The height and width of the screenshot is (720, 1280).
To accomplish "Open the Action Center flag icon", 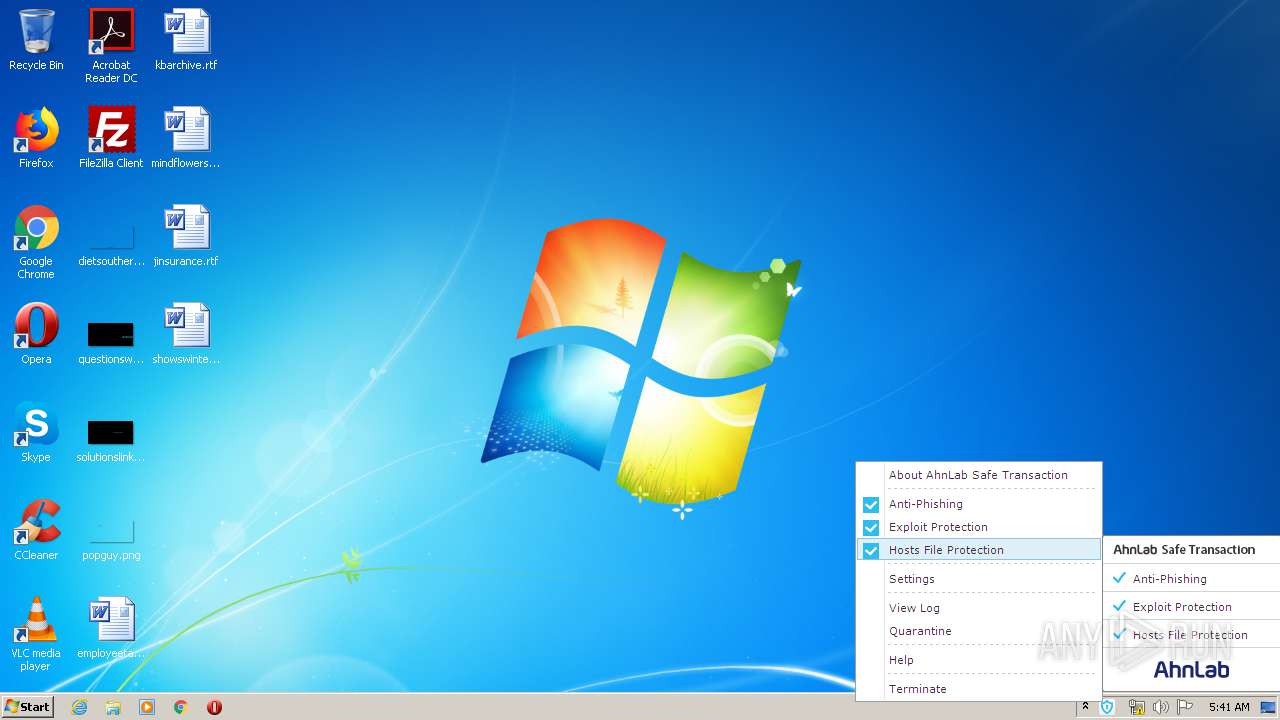I will click(1185, 707).
